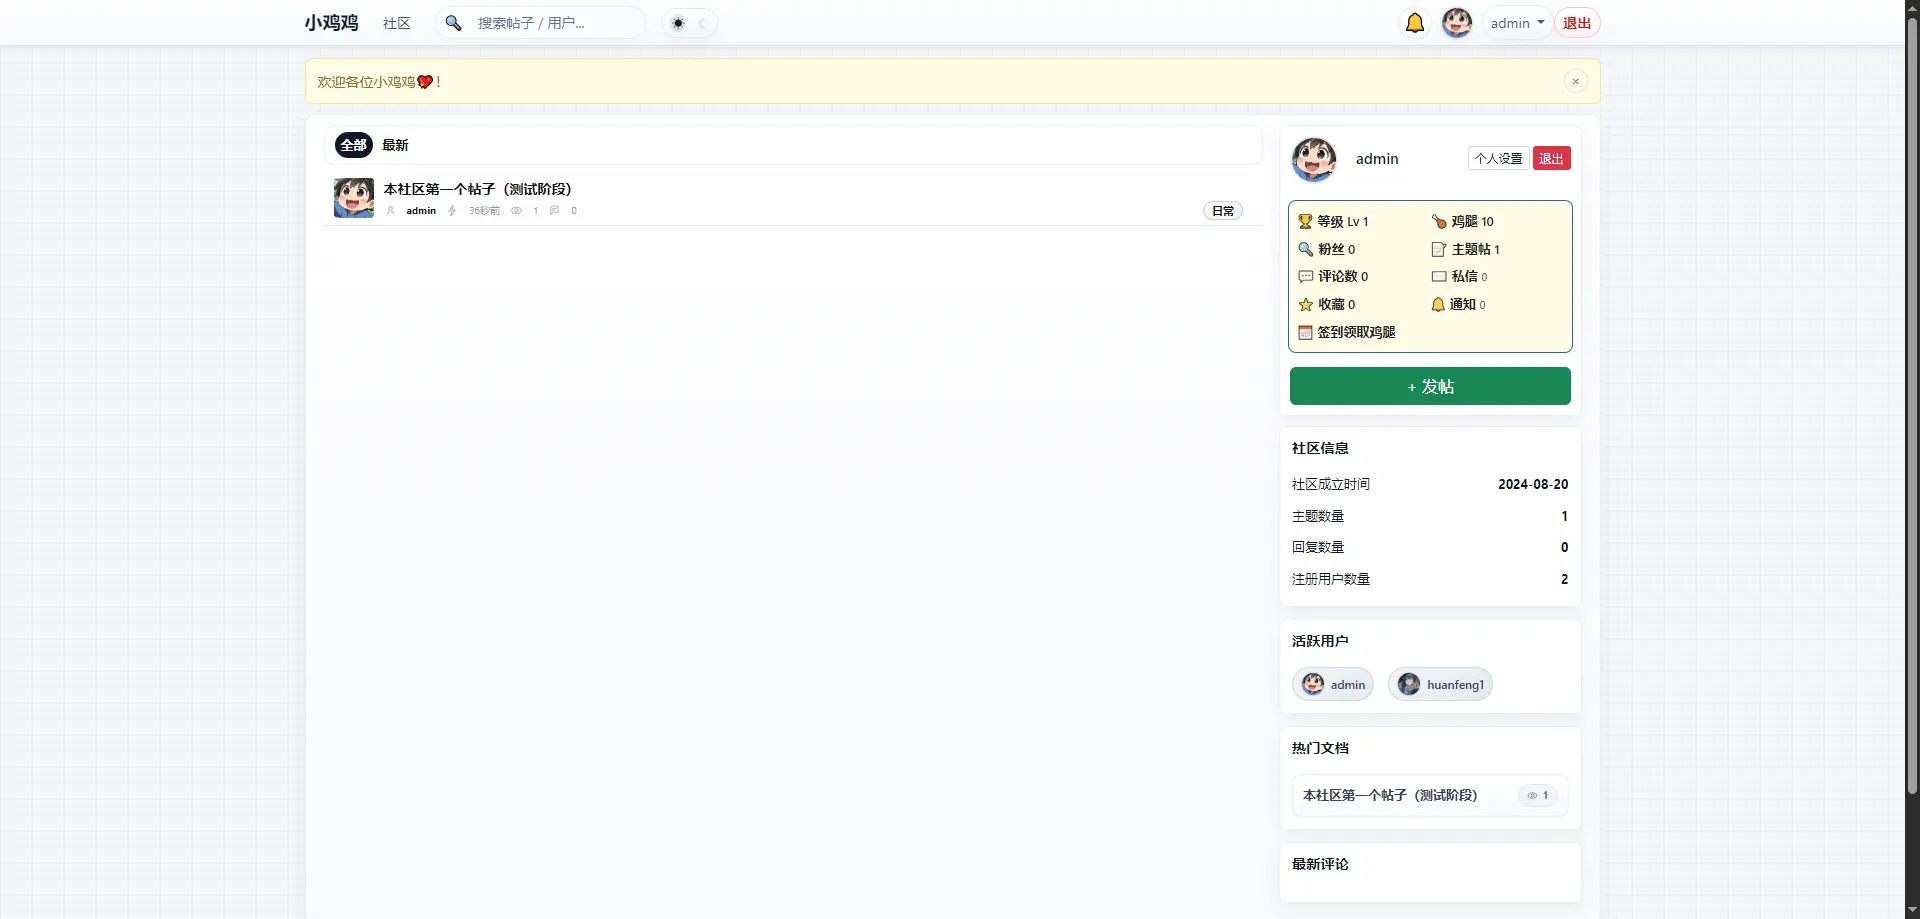The height and width of the screenshot is (919, 1920).
Task: Open the 社区 nav link
Action: pos(397,23)
